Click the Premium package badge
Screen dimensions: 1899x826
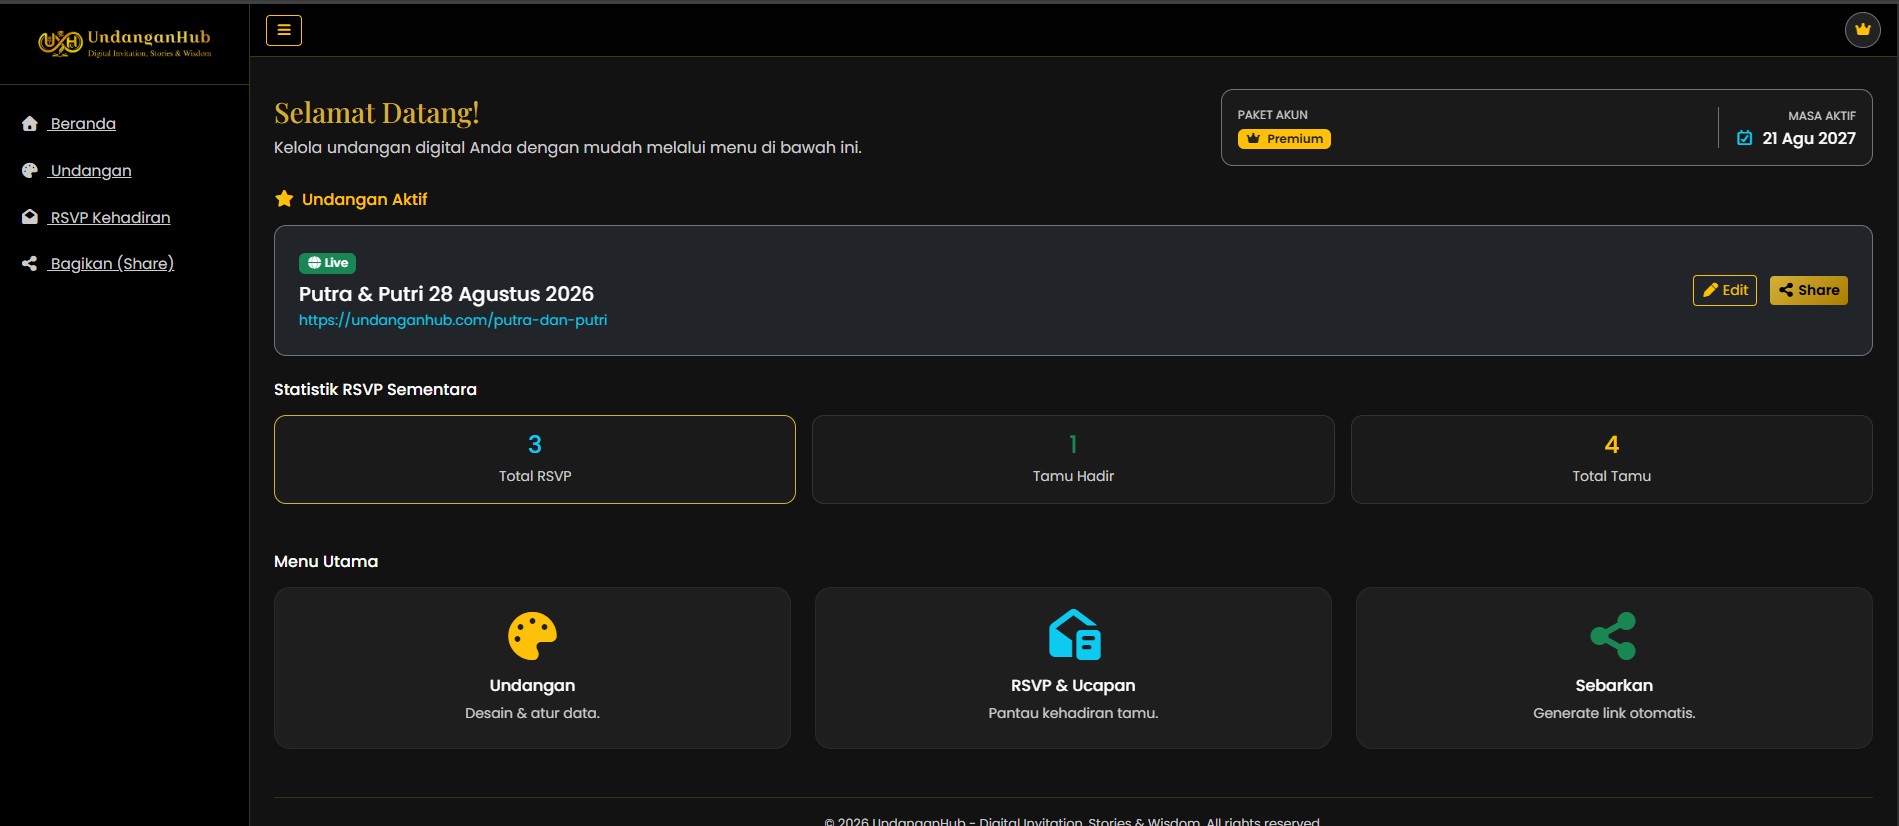pos(1284,139)
